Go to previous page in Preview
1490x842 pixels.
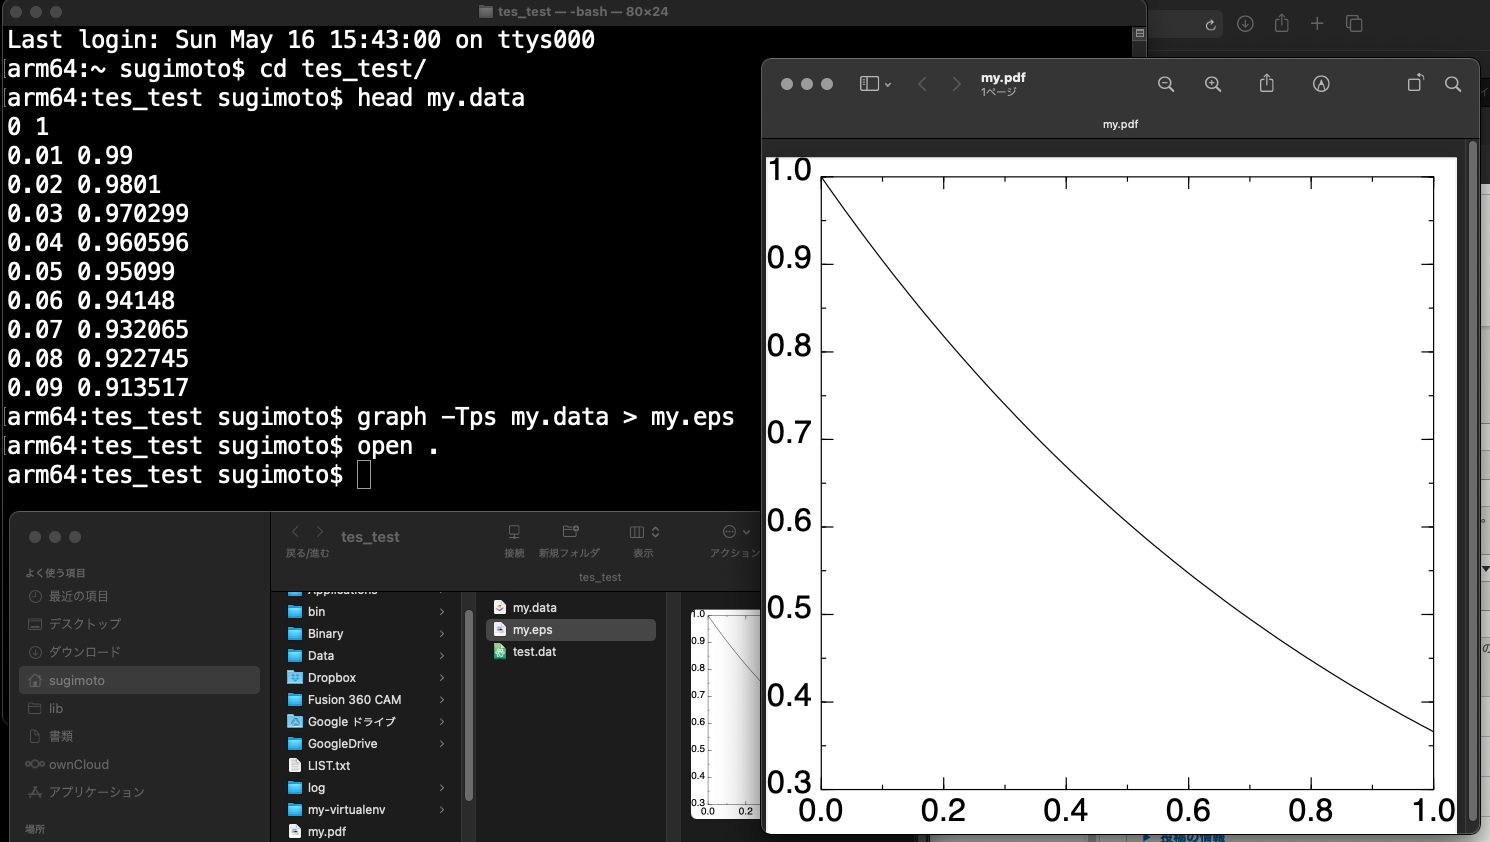[x=922, y=84]
